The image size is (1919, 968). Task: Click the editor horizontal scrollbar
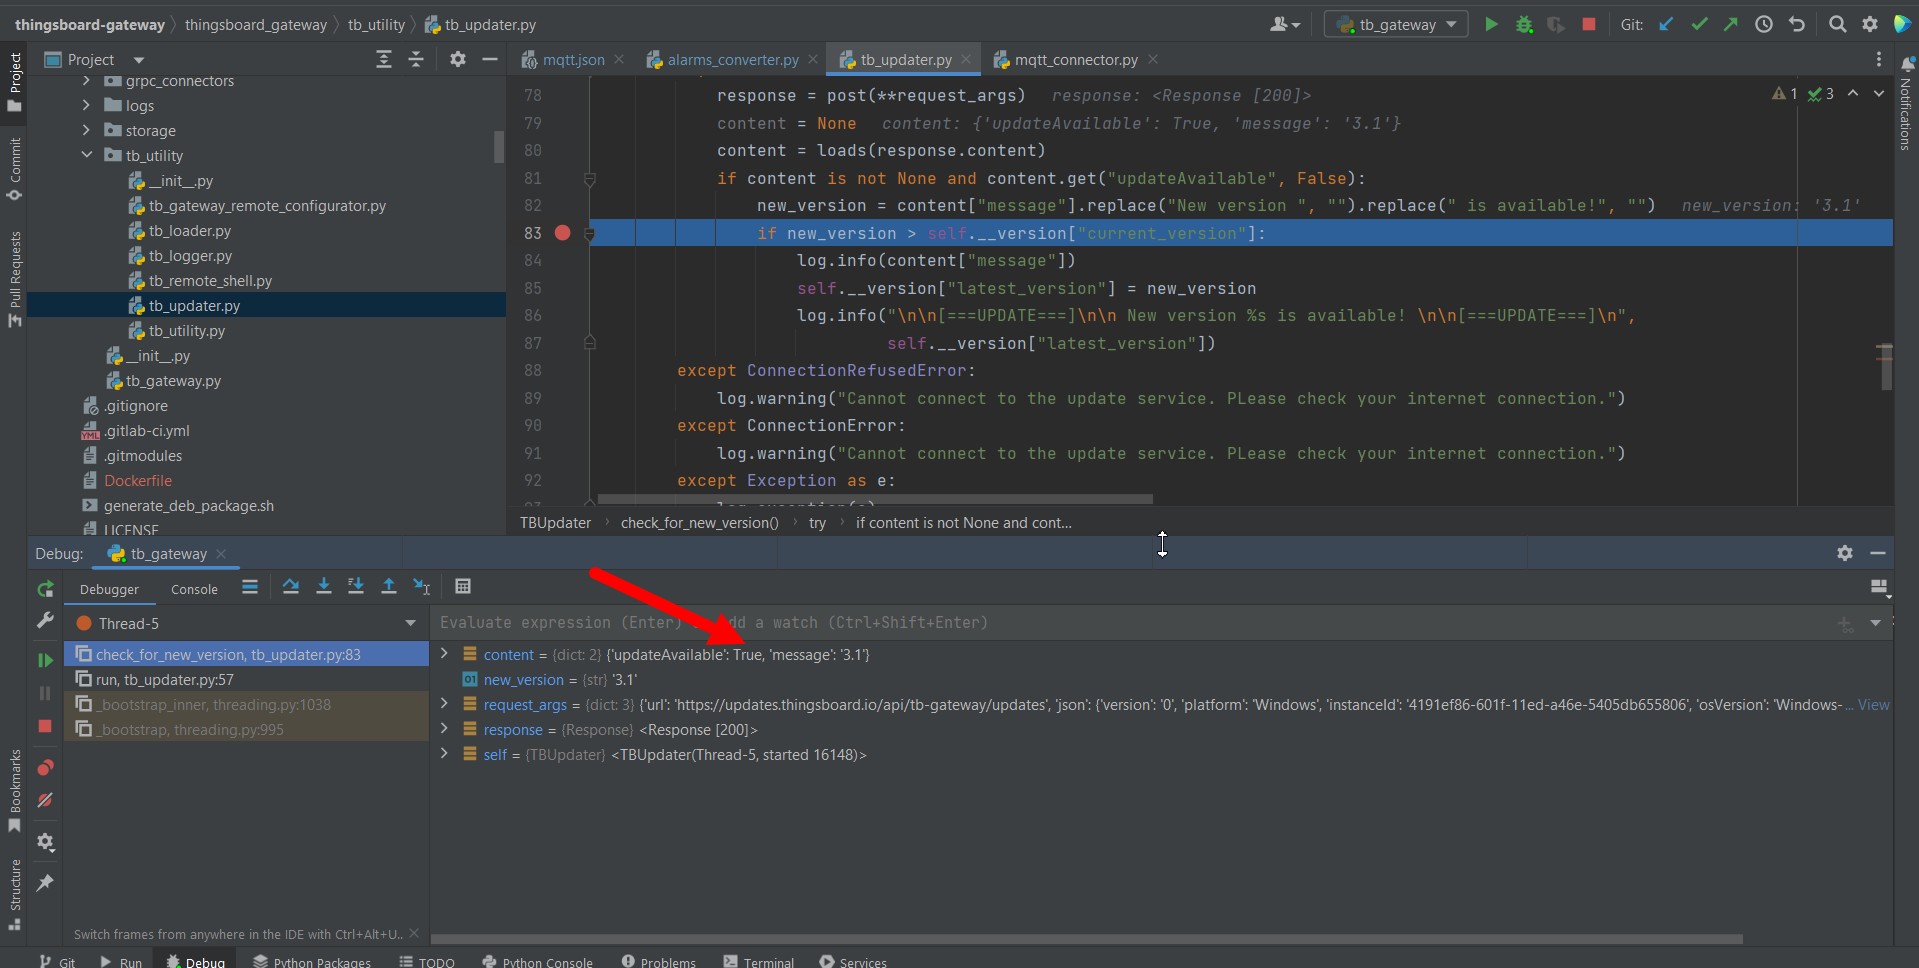tap(875, 498)
